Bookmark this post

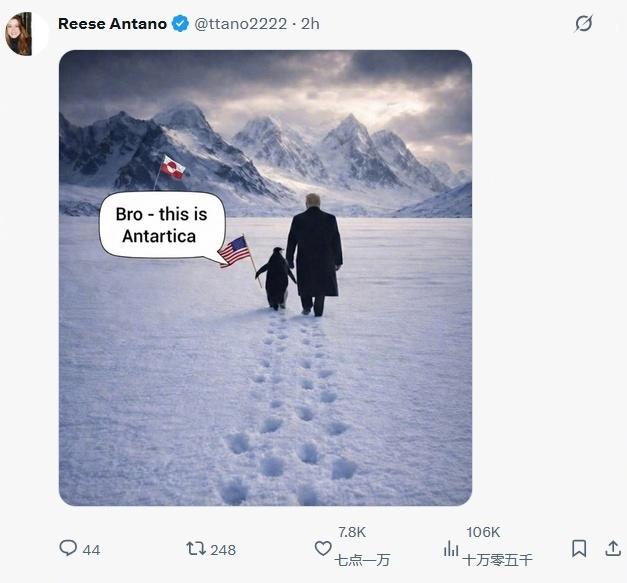(x=579, y=548)
